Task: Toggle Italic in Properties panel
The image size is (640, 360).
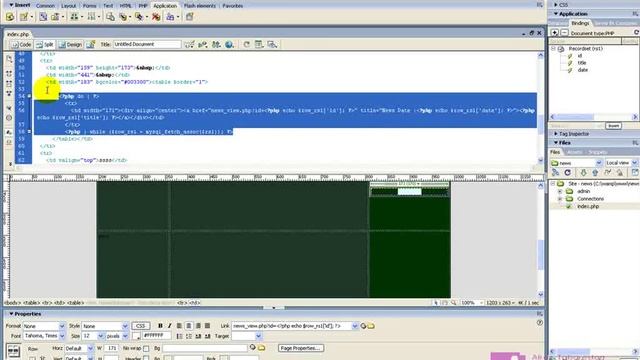Action: [169, 326]
